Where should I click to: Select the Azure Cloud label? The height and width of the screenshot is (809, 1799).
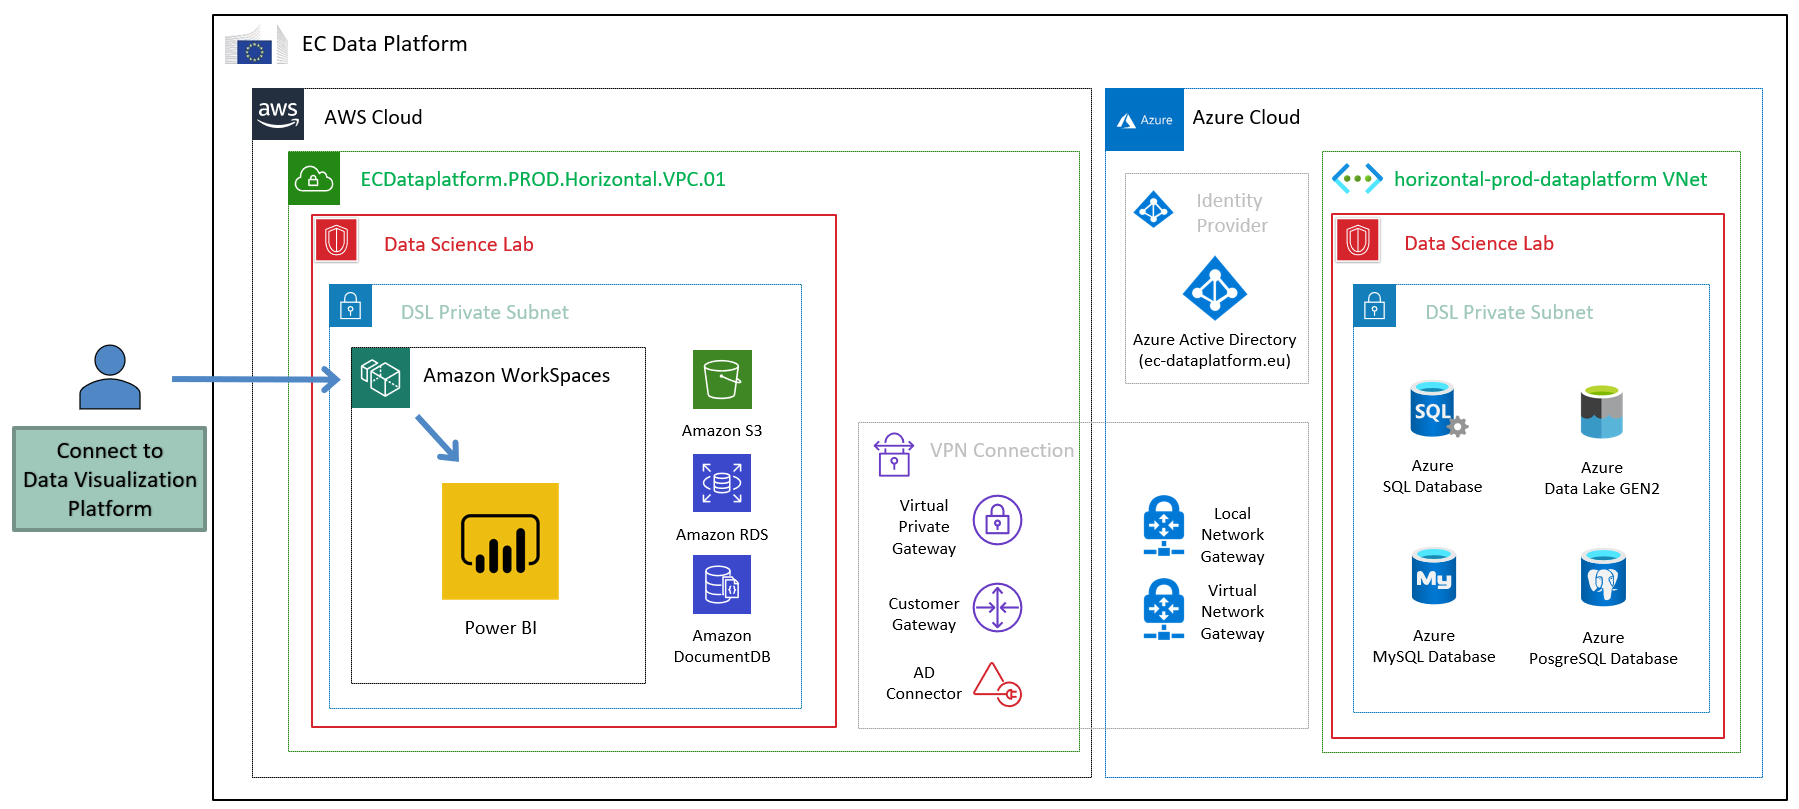[x=1246, y=117]
